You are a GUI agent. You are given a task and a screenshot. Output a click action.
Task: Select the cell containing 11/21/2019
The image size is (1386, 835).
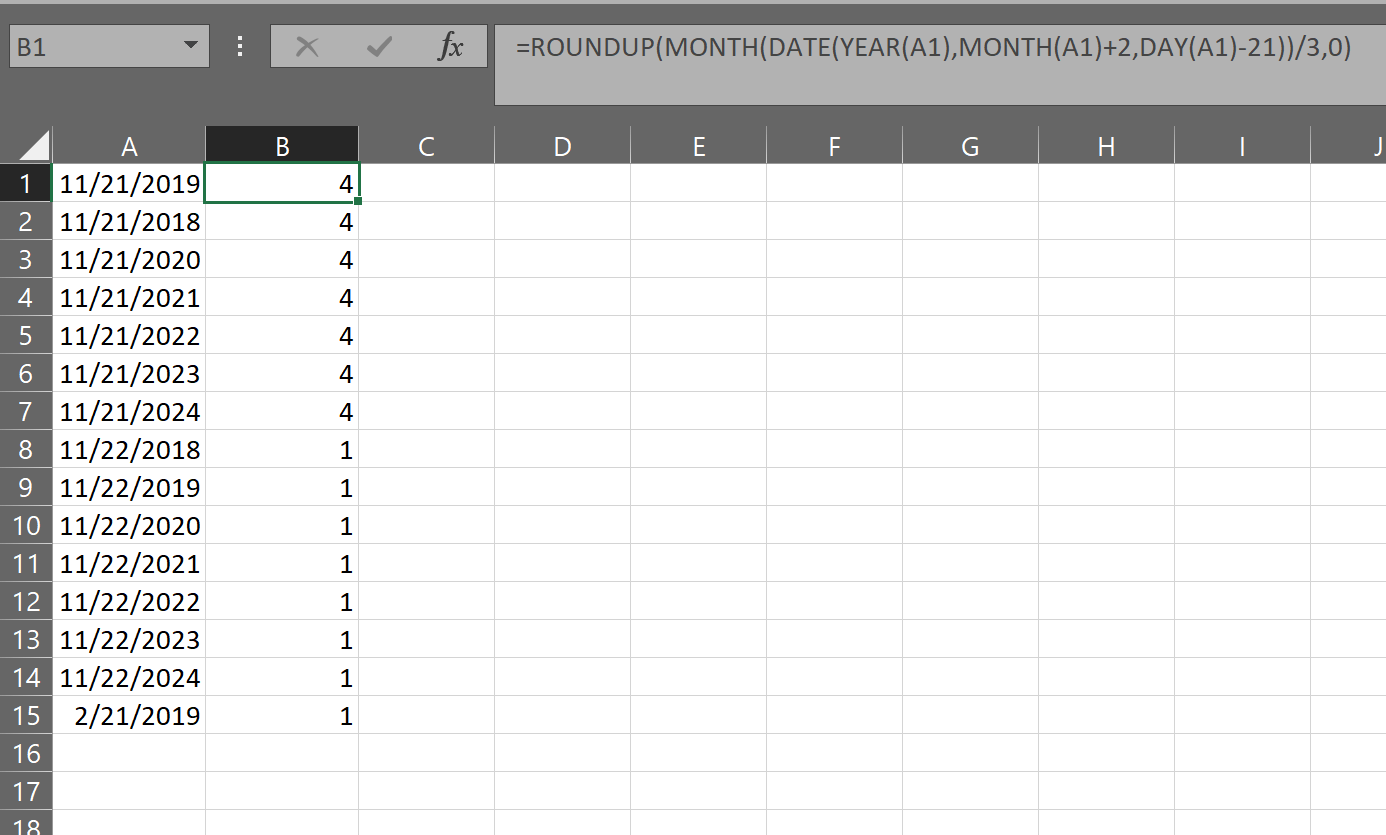(x=129, y=183)
